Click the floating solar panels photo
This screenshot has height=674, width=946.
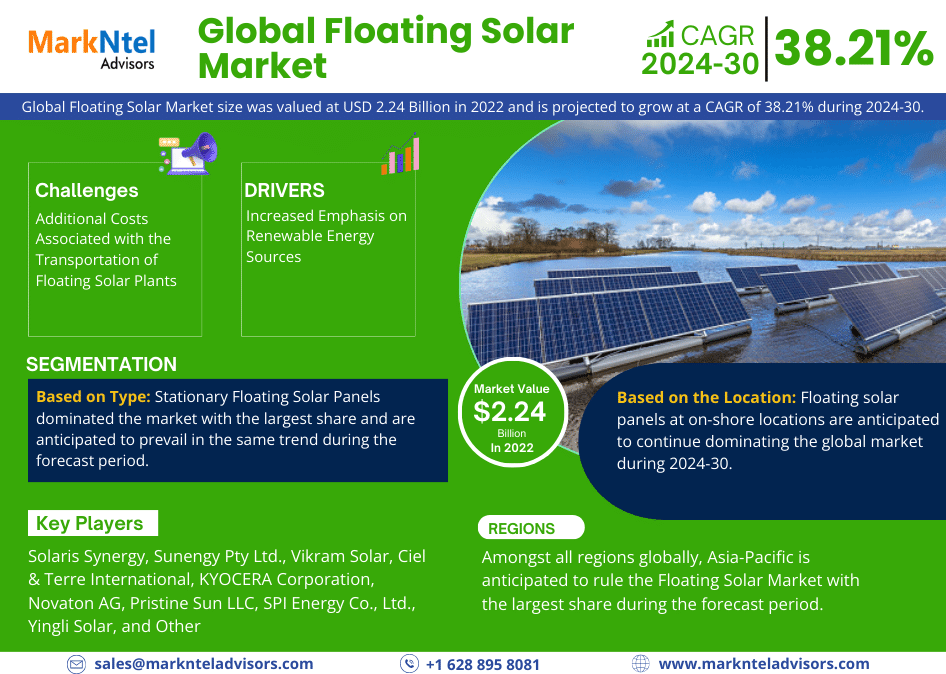pyautogui.click(x=703, y=241)
